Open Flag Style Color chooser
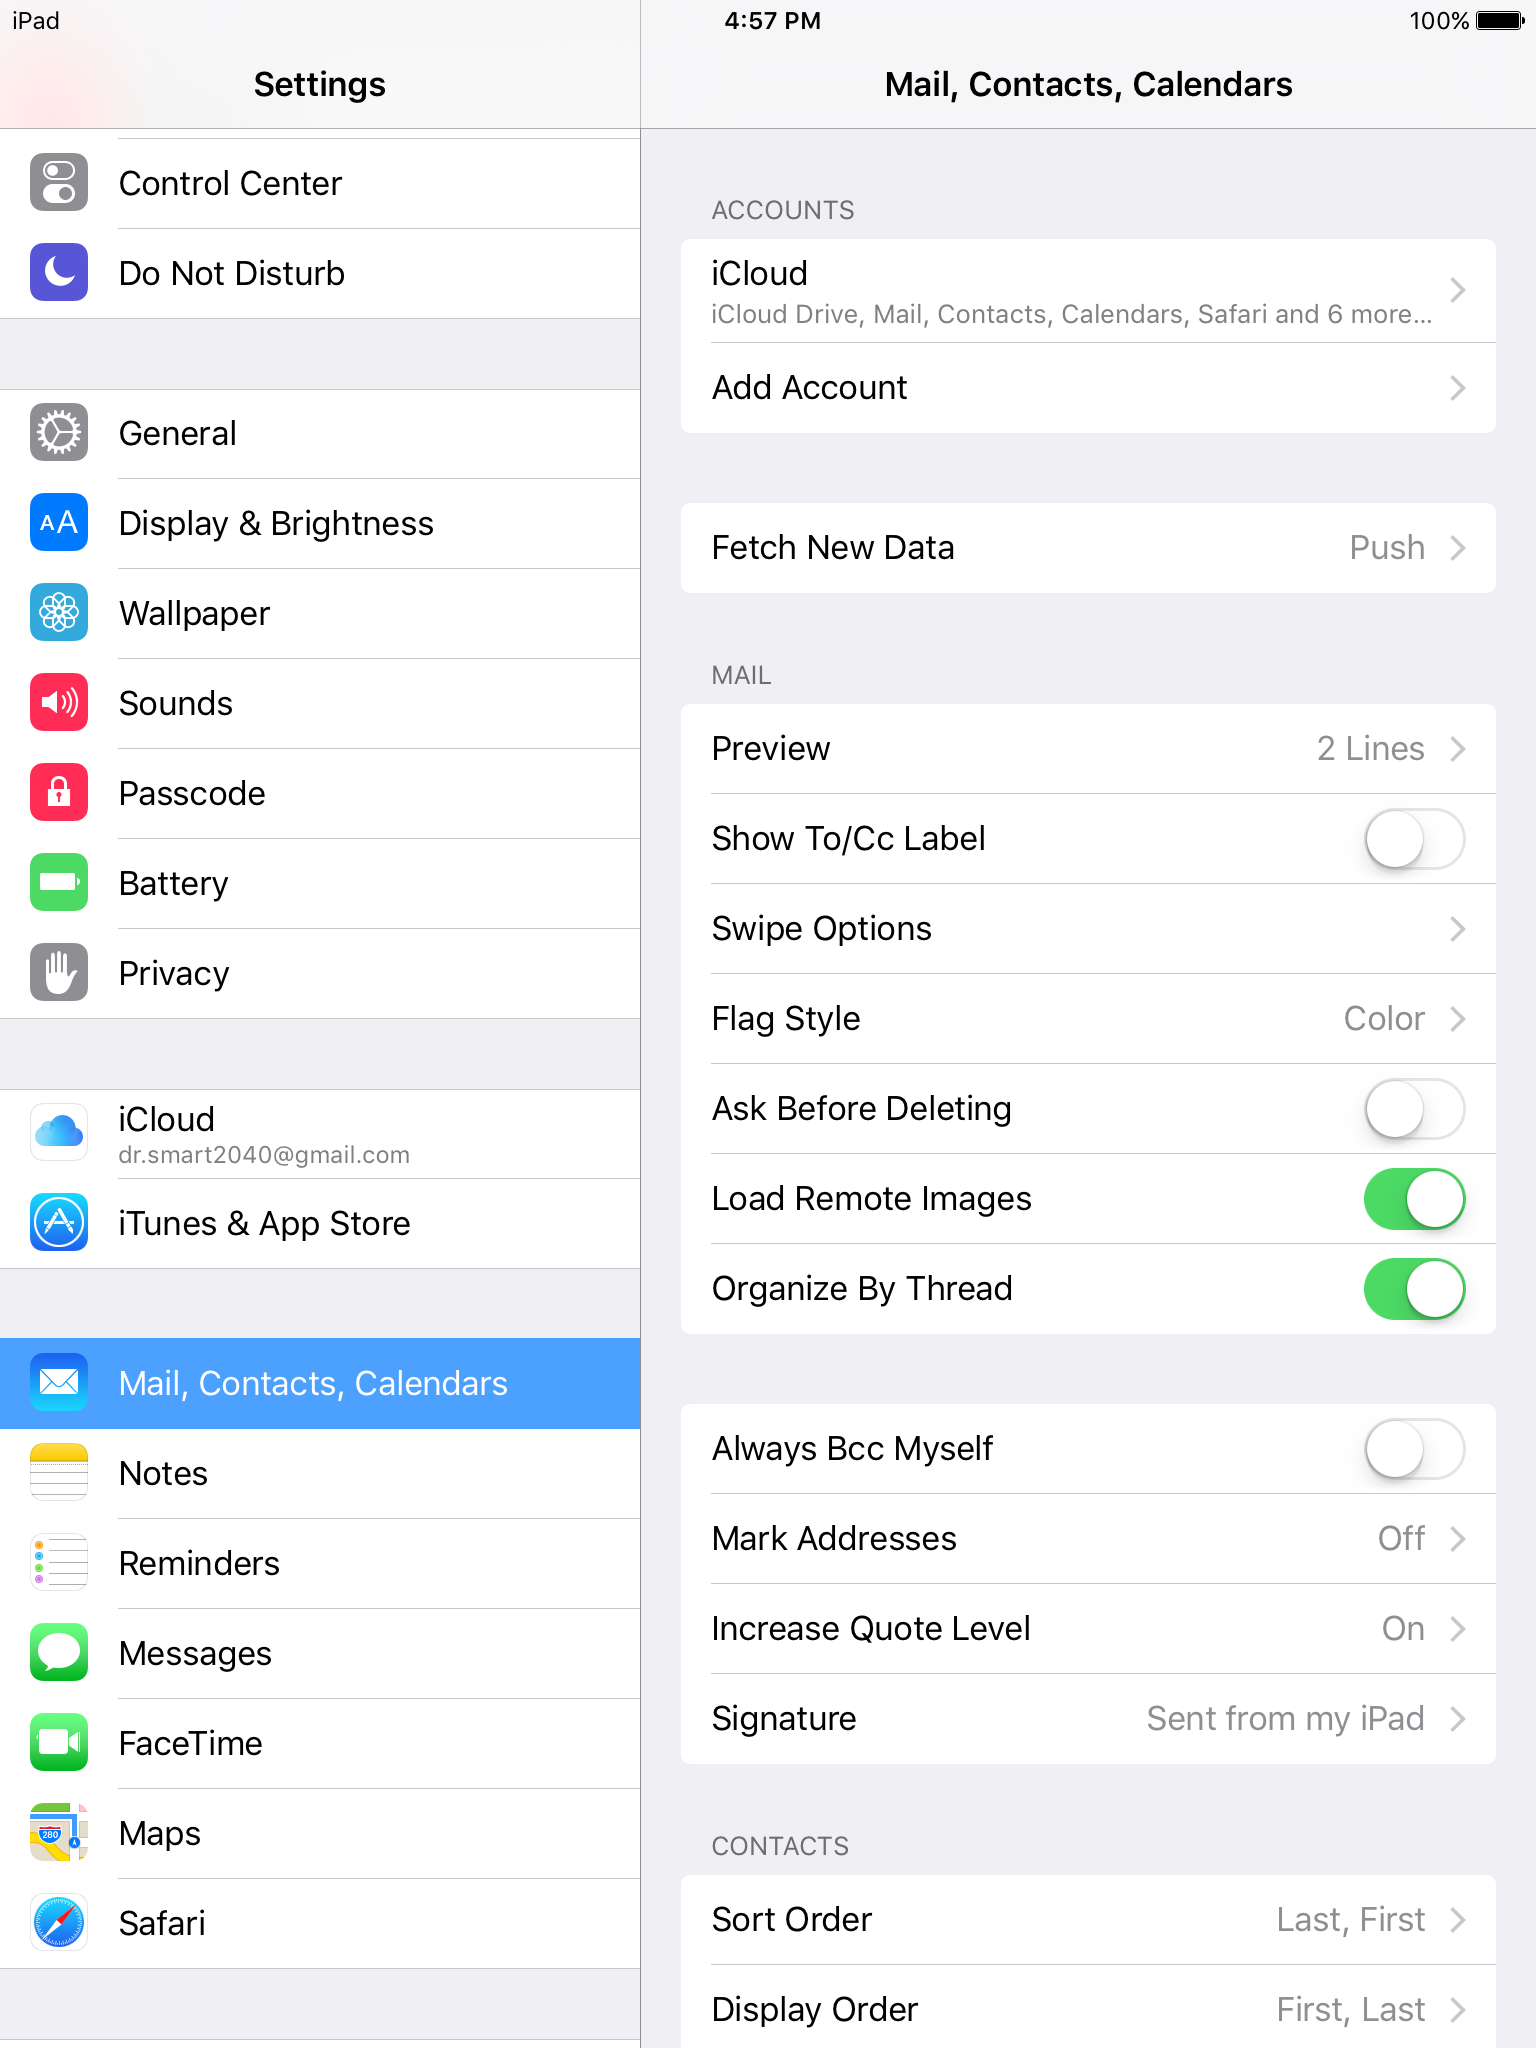1536x2048 pixels. 1088,1019
